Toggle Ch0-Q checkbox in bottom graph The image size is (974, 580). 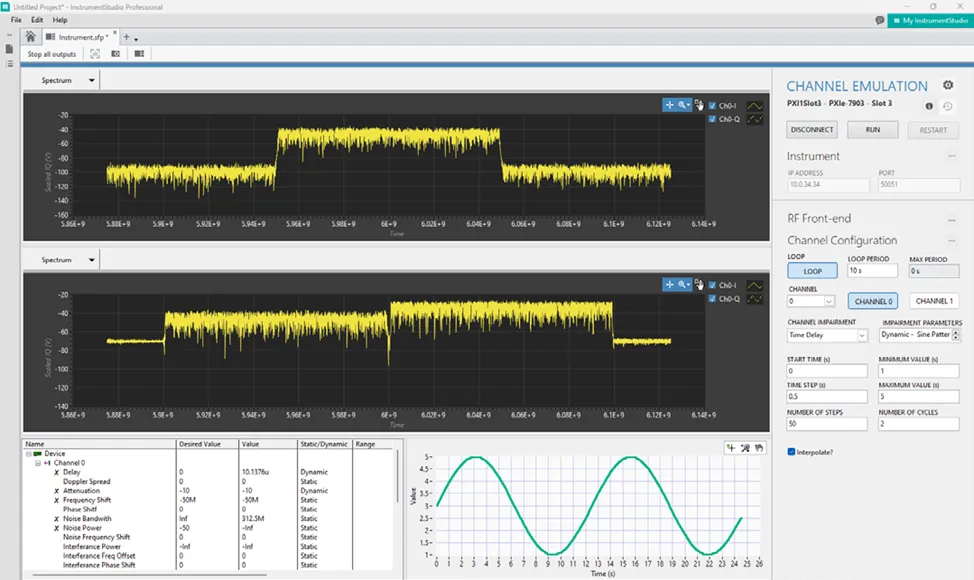point(712,299)
